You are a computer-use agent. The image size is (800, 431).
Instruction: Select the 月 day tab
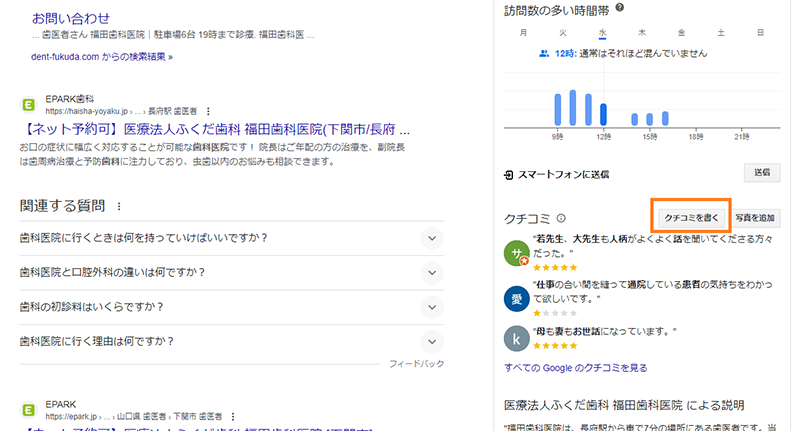(523, 33)
